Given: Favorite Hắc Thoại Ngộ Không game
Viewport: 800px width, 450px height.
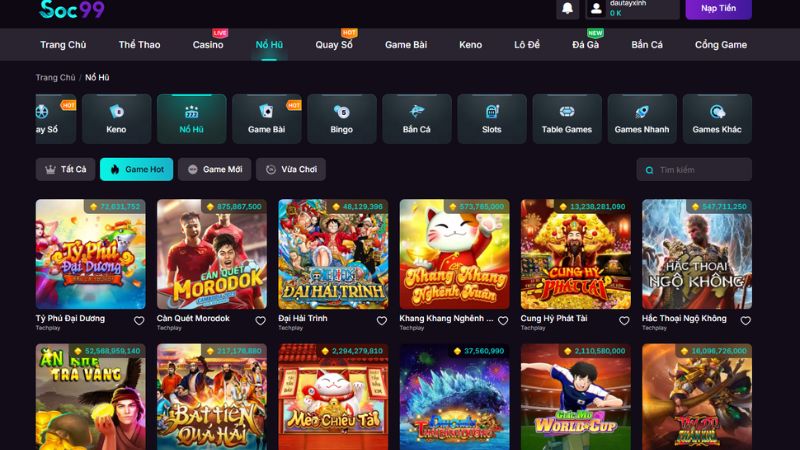Looking at the screenshot, I should [x=745, y=321].
